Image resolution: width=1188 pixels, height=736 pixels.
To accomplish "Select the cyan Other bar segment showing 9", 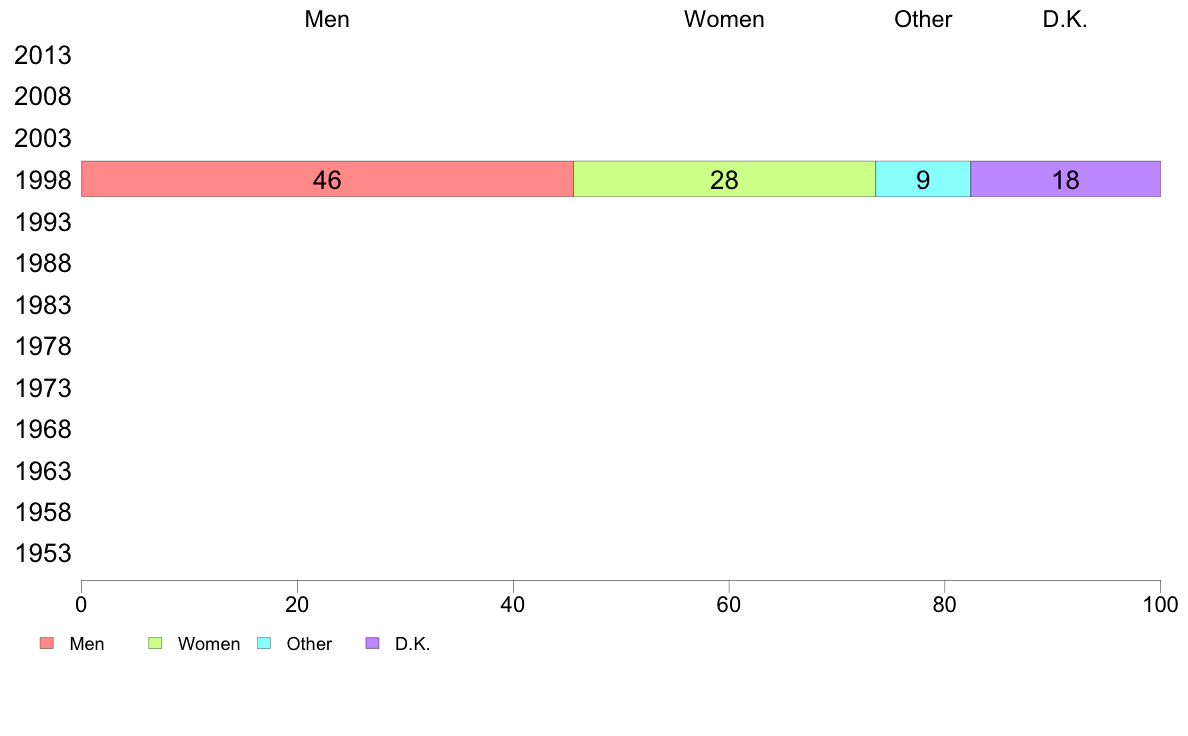I will (923, 179).
